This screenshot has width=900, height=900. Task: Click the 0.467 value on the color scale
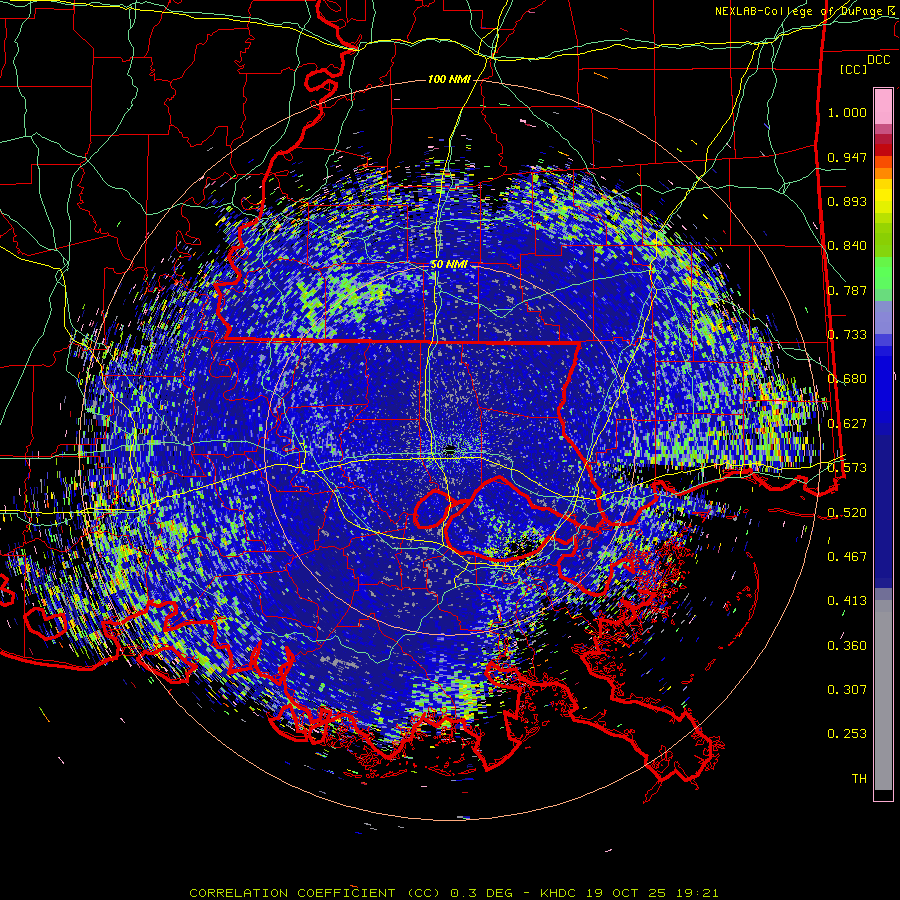coord(847,557)
